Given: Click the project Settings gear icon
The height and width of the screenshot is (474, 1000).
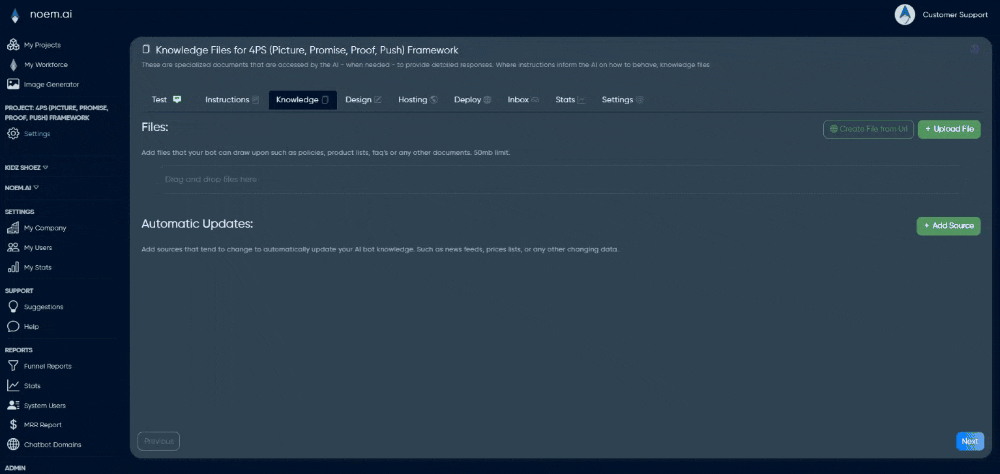Looking at the screenshot, I should tap(13, 133).
